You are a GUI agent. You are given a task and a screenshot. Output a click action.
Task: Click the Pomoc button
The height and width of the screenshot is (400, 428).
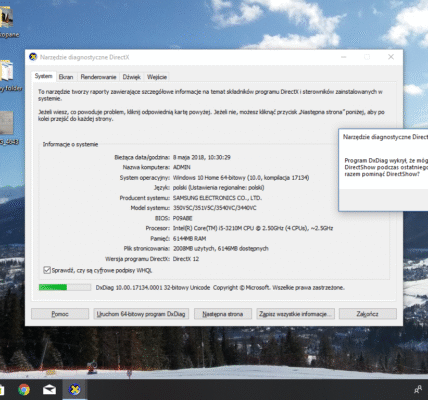click(60, 314)
